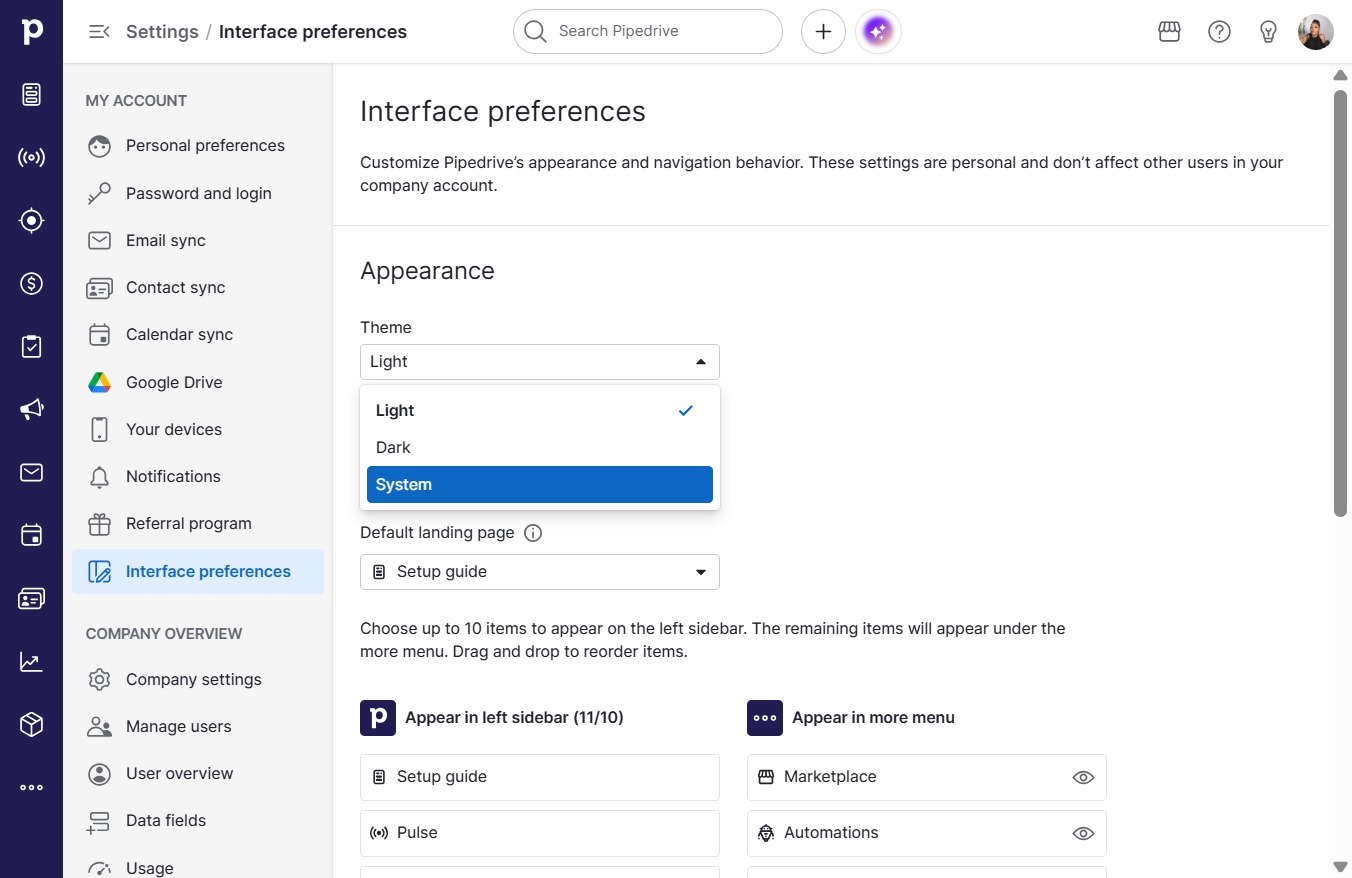Click the vertical scrollbar thumb

click(1341, 303)
